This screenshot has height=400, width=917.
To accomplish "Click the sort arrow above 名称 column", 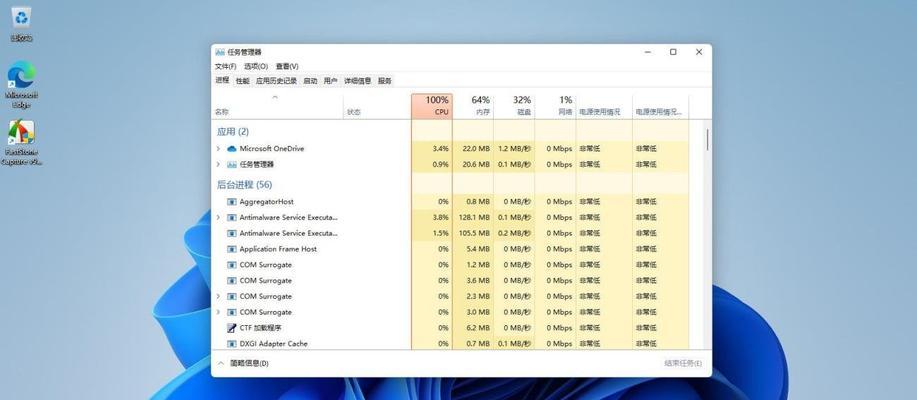I will 275,97.
